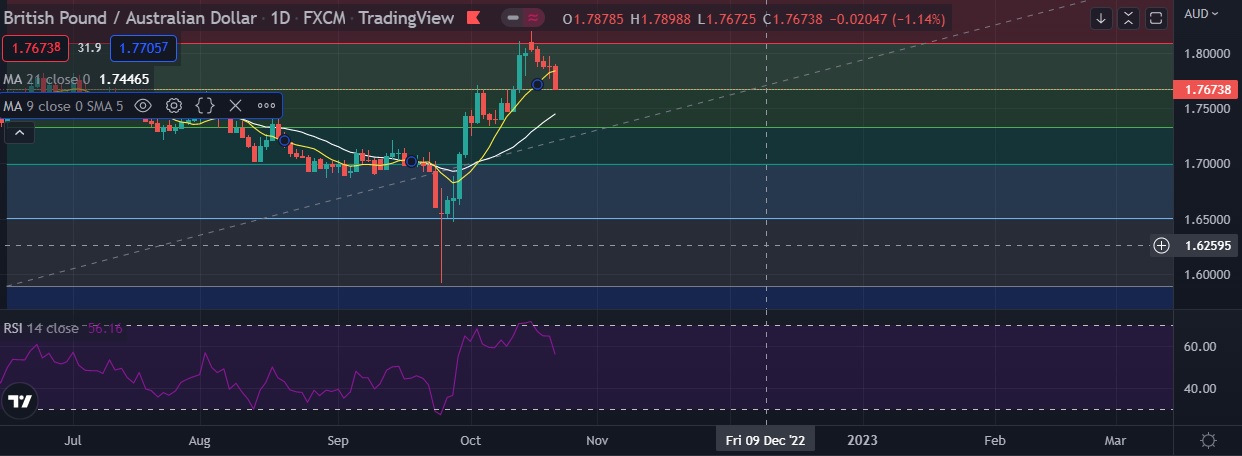The width and height of the screenshot is (1242, 456).
Task: Click the 31.9 spread value
Action: coord(90,47)
